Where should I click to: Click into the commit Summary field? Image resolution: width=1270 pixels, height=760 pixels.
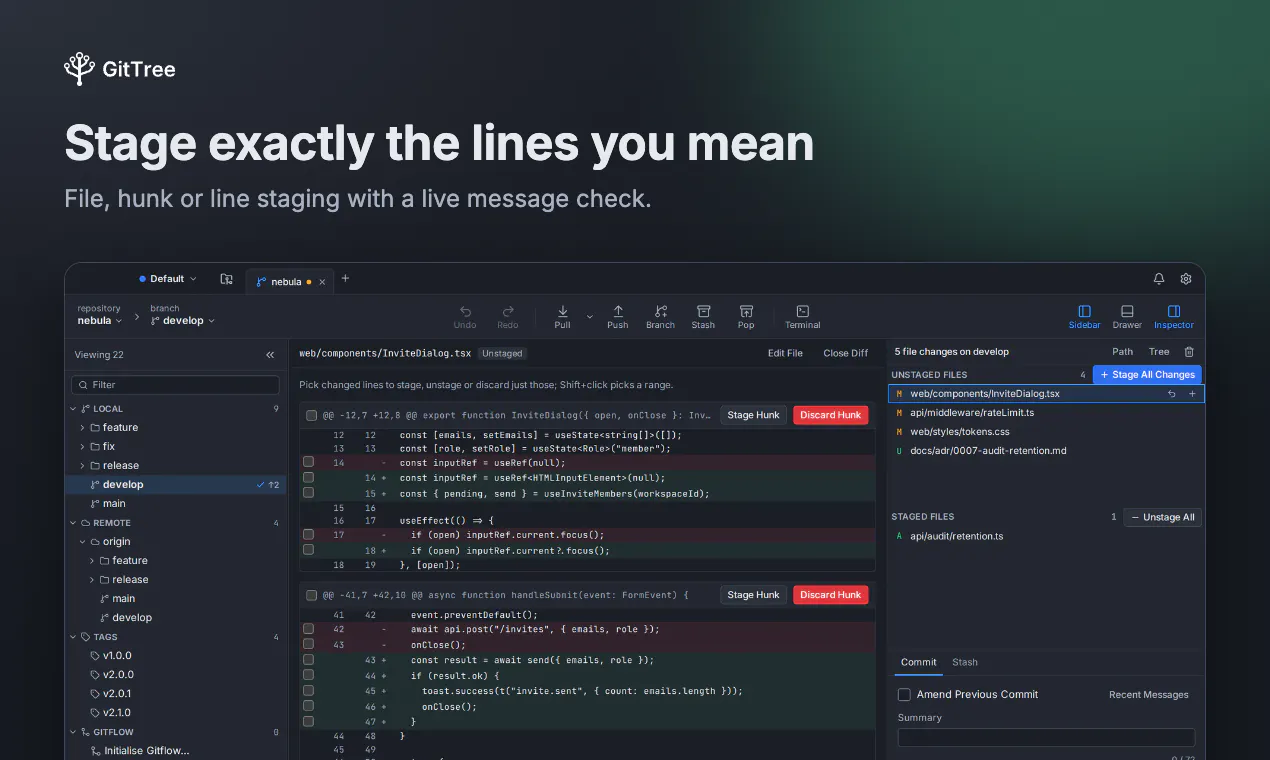[x=1046, y=738]
